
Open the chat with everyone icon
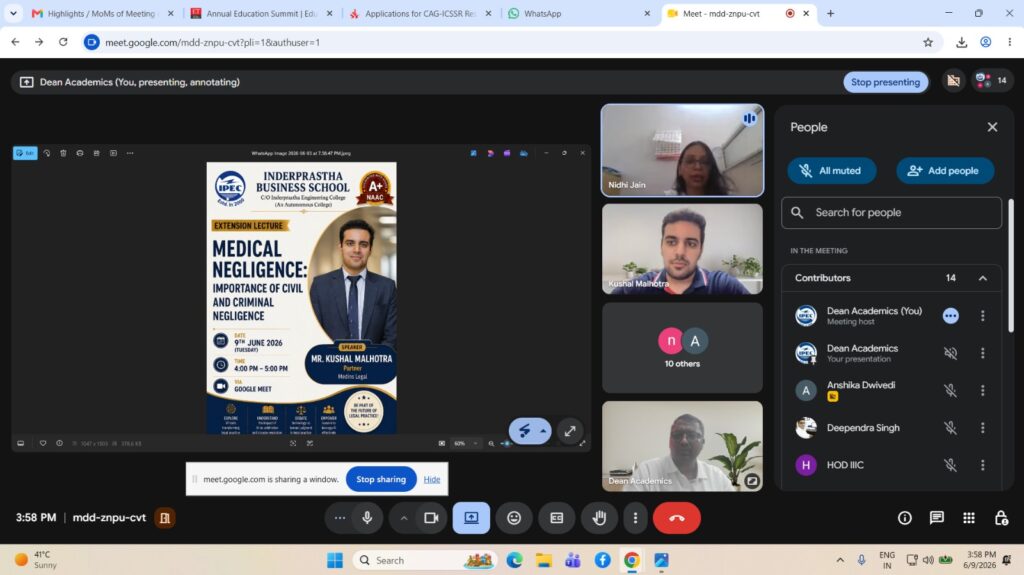coord(936,518)
